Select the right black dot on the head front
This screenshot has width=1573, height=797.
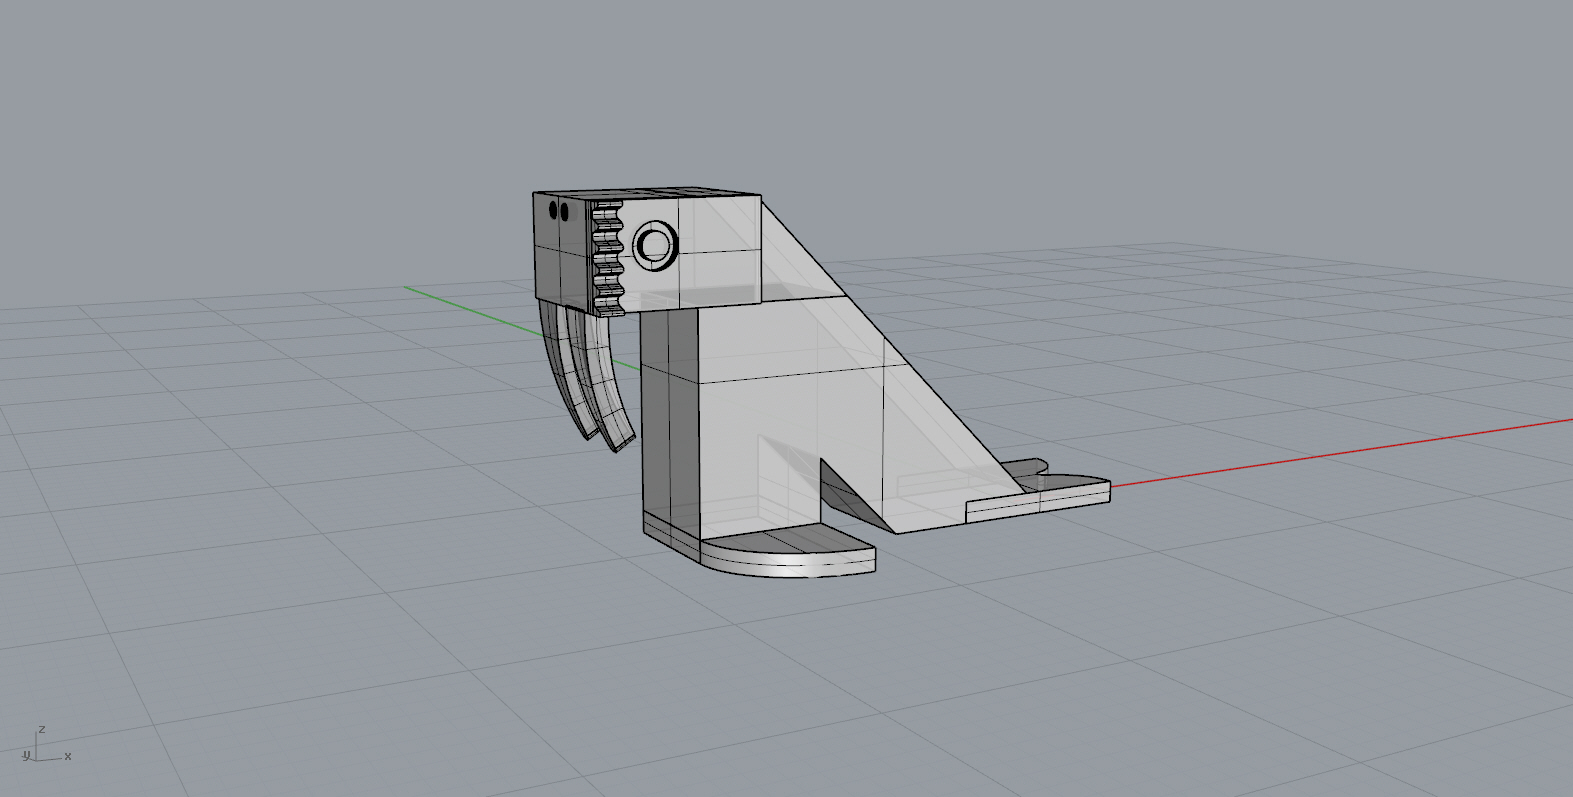564,212
